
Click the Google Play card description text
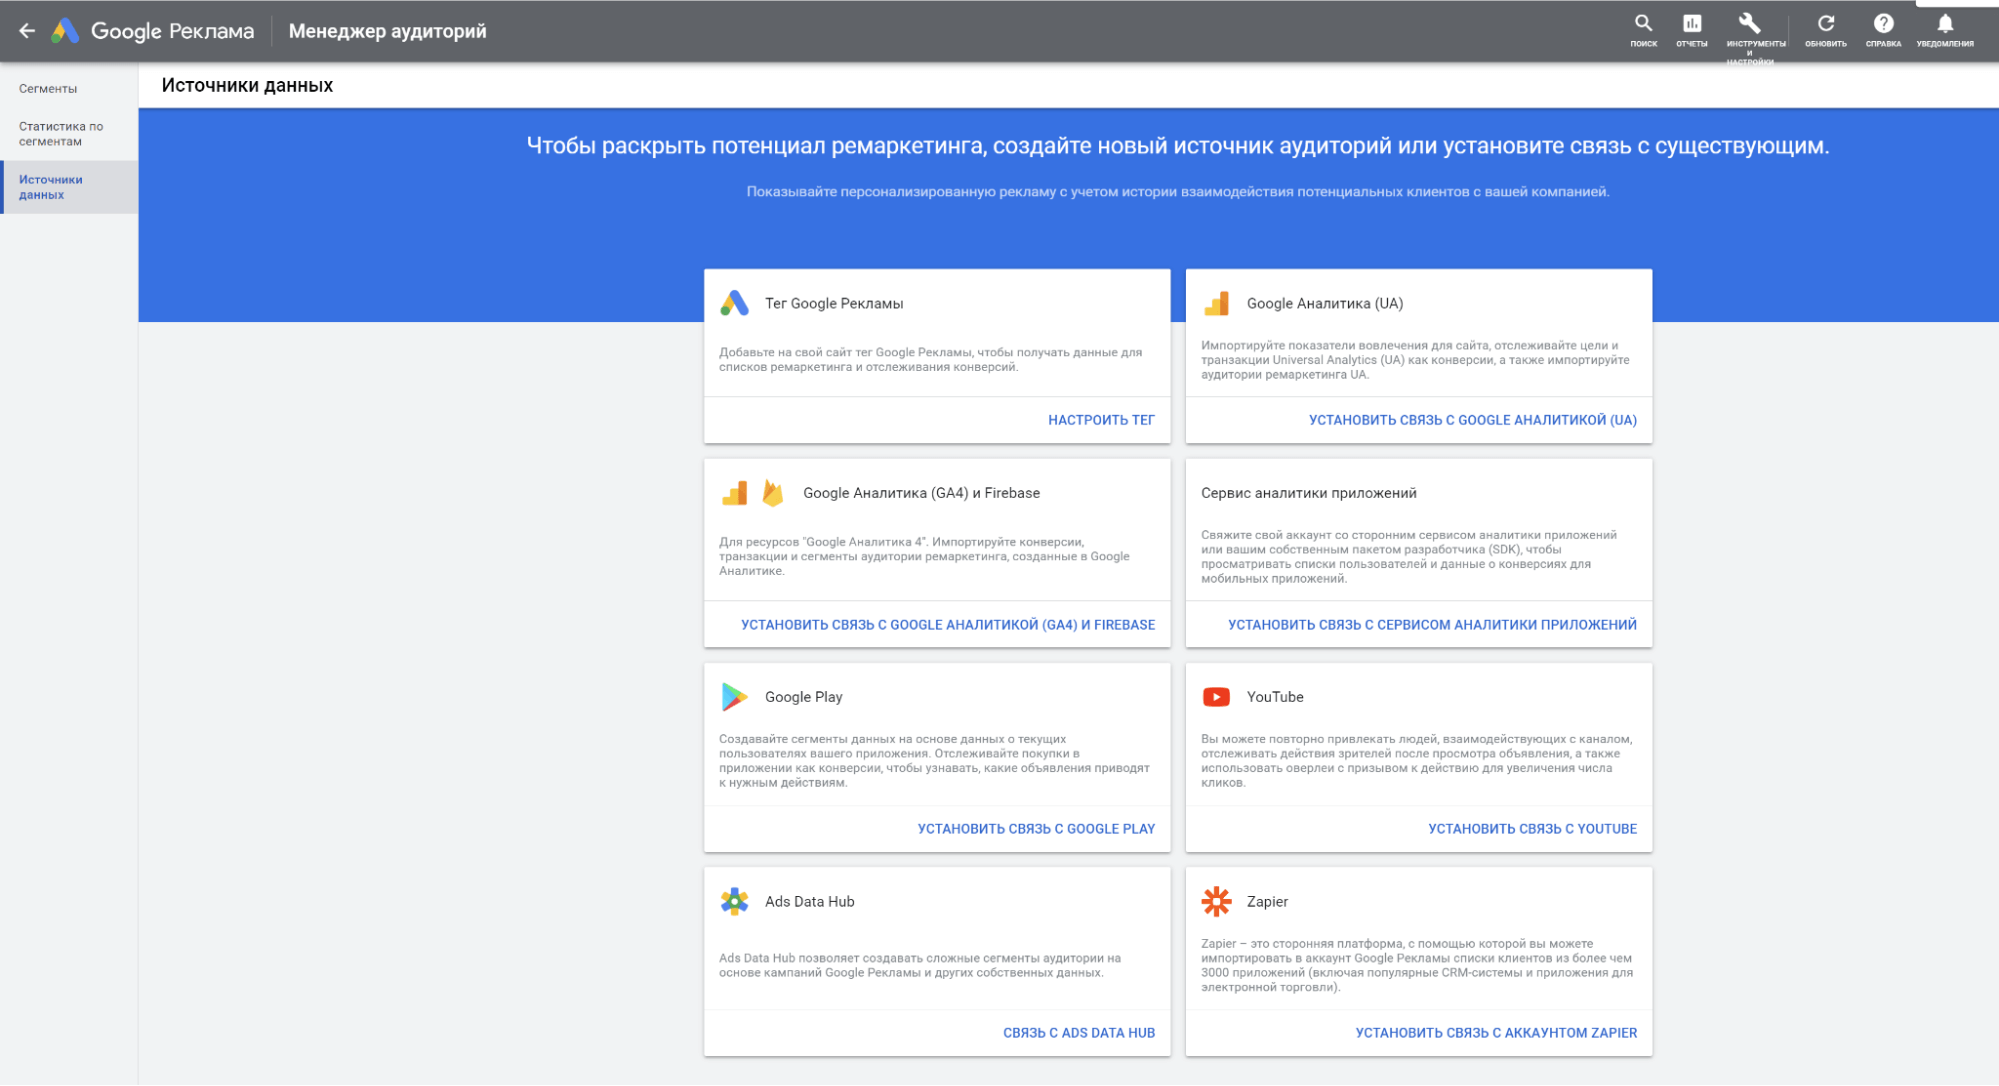click(934, 761)
